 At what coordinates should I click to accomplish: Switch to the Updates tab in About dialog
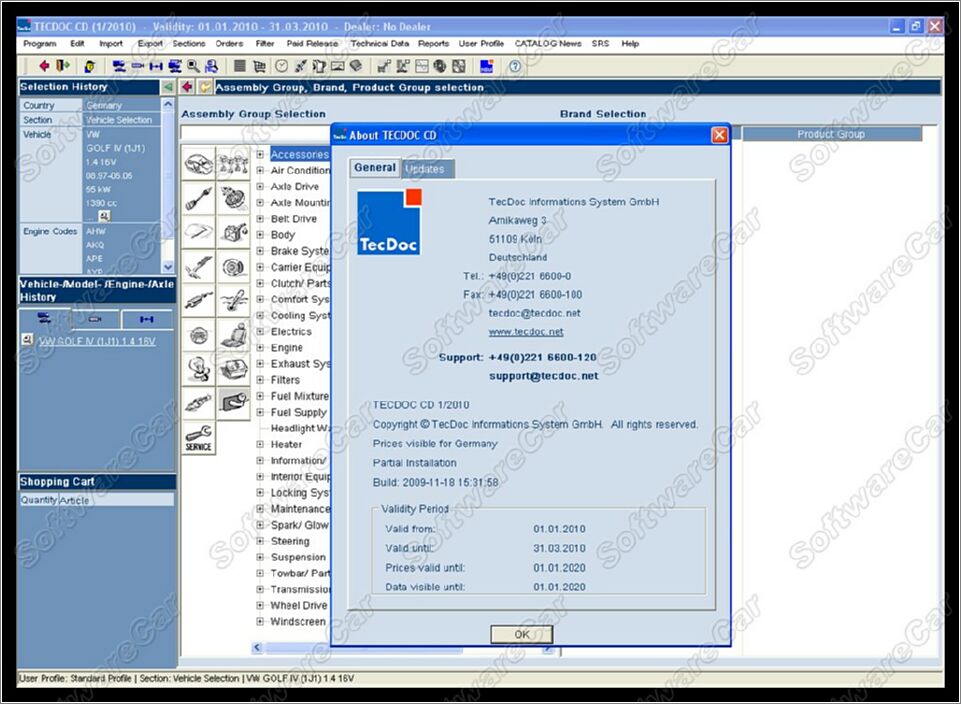(x=427, y=169)
